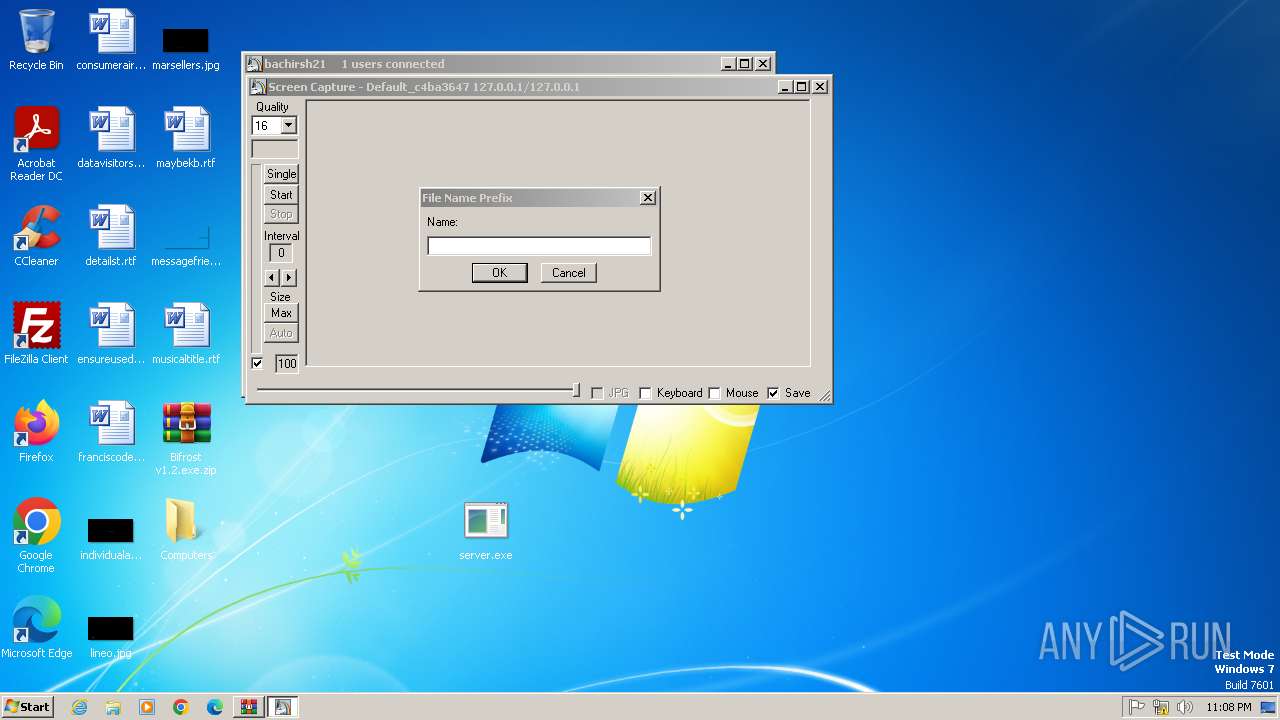
Task: Open Edge from taskbar
Action: (x=215, y=707)
